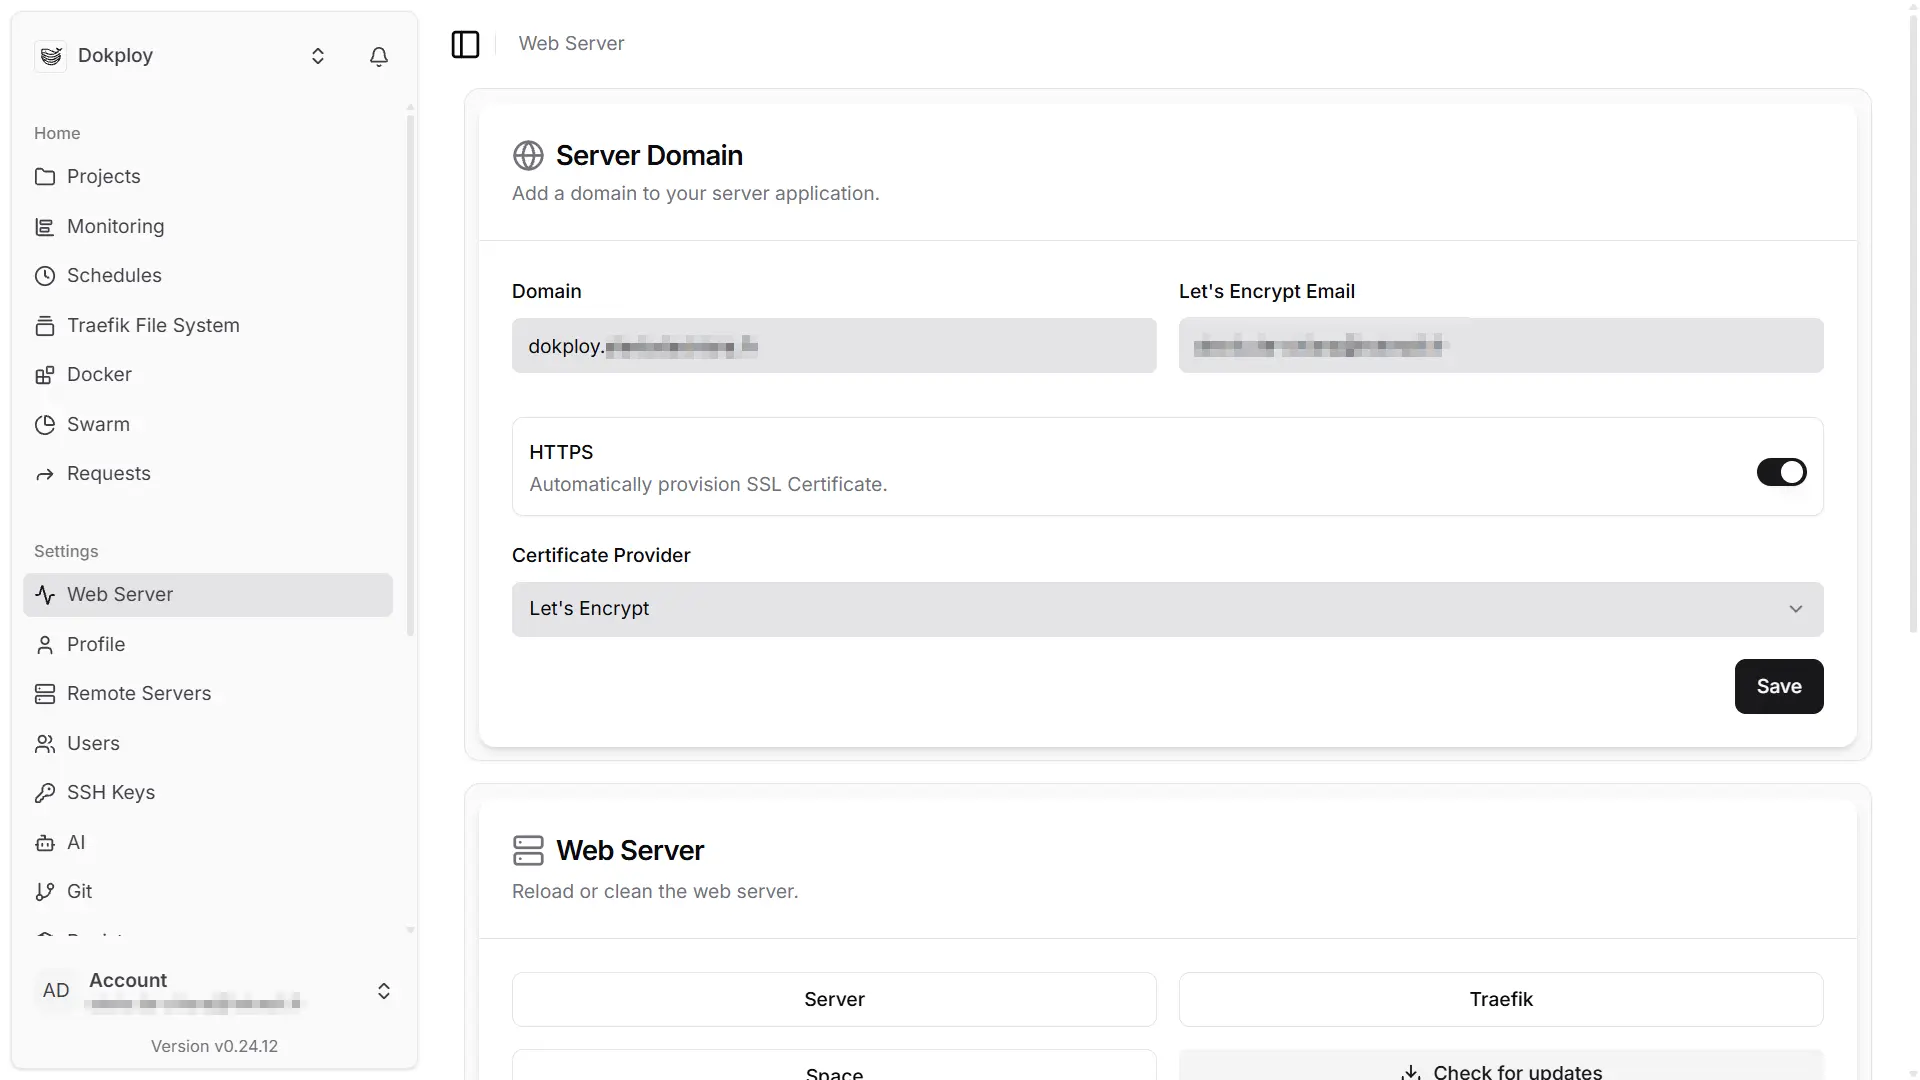The width and height of the screenshot is (1920, 1080).
Task: Click the Swarm pie icon
Action: [45, 425]
